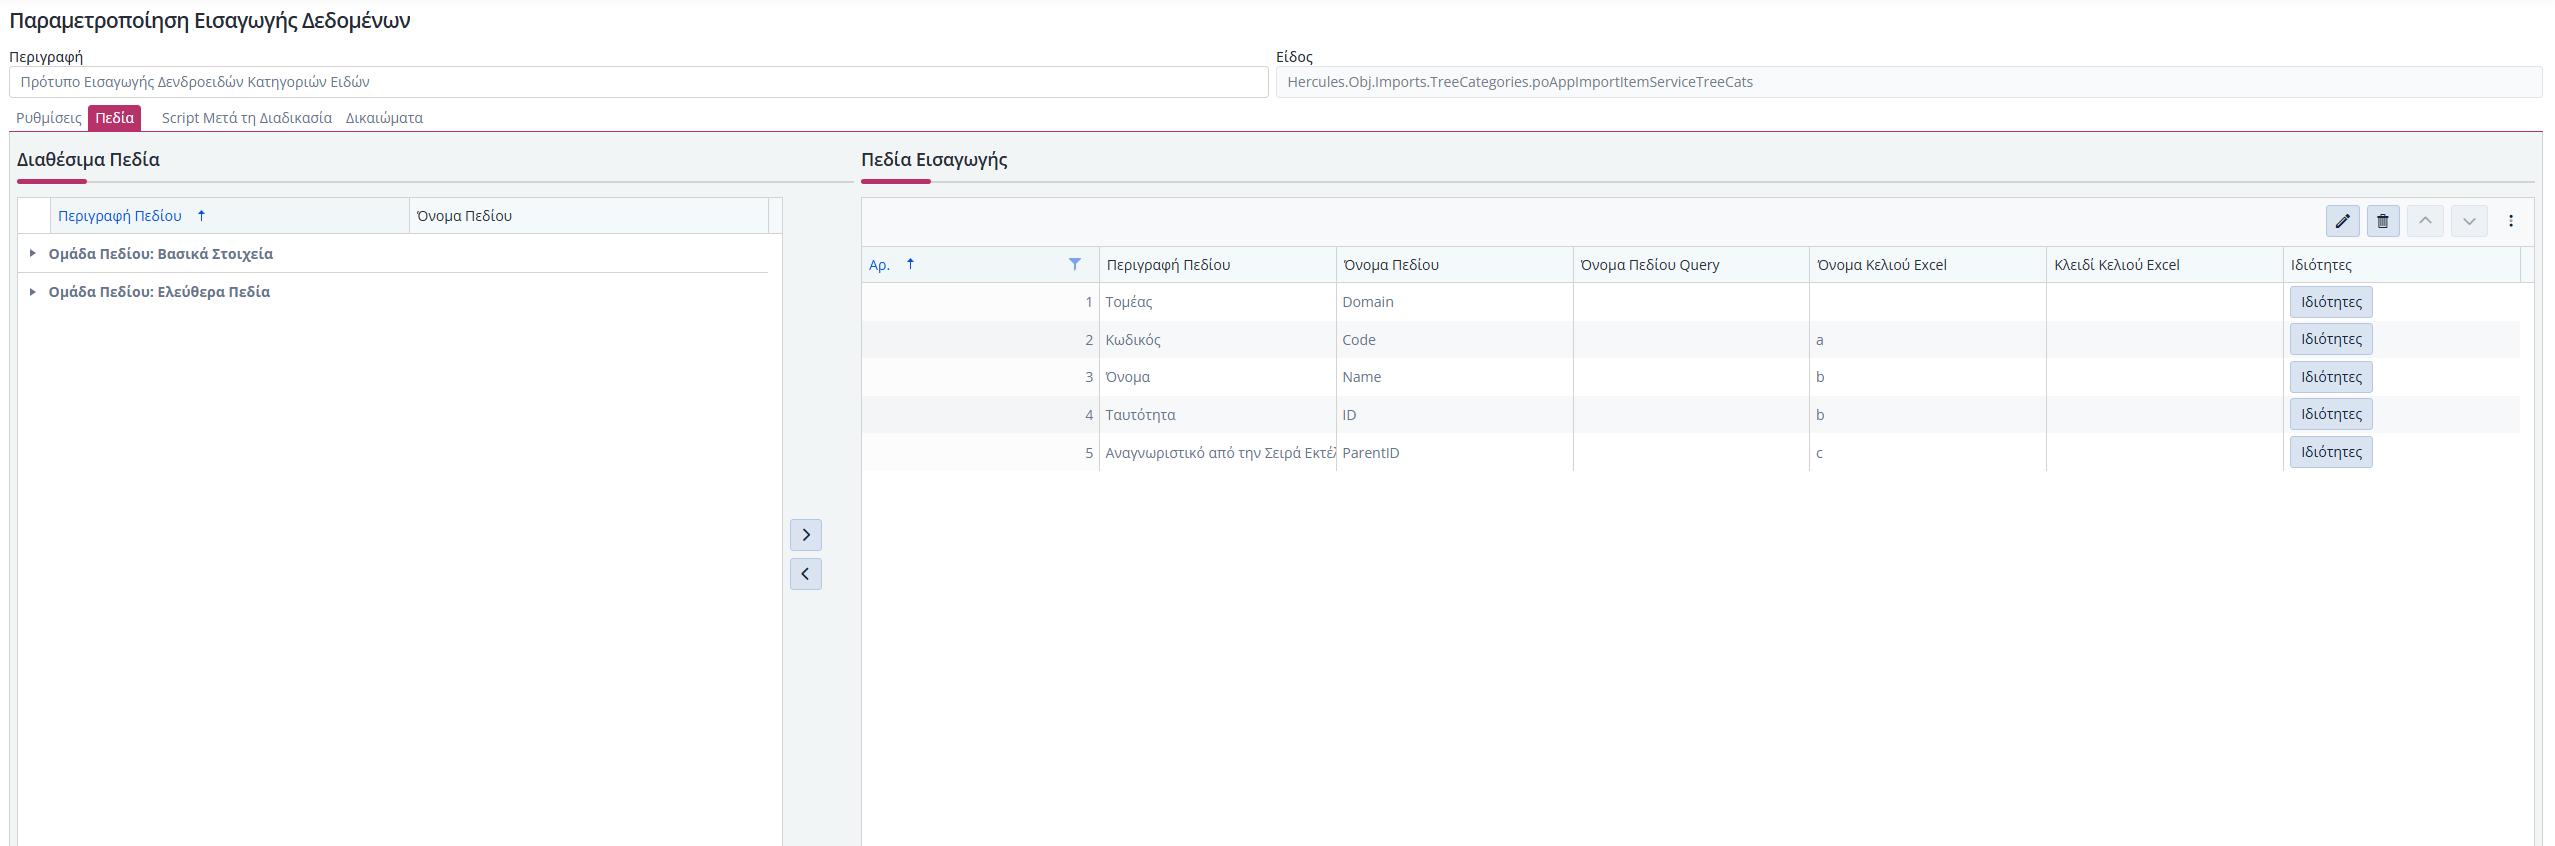This screenshot has width=2555, height=846.
Task: Click the Περιγραφή input field
Action: click(x=638, y=82)
